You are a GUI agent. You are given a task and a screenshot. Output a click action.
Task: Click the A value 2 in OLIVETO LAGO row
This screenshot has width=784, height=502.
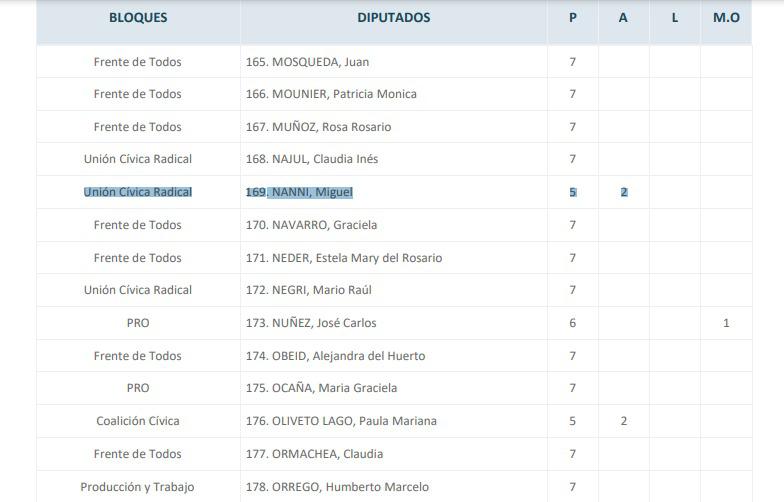pos(623,421)
